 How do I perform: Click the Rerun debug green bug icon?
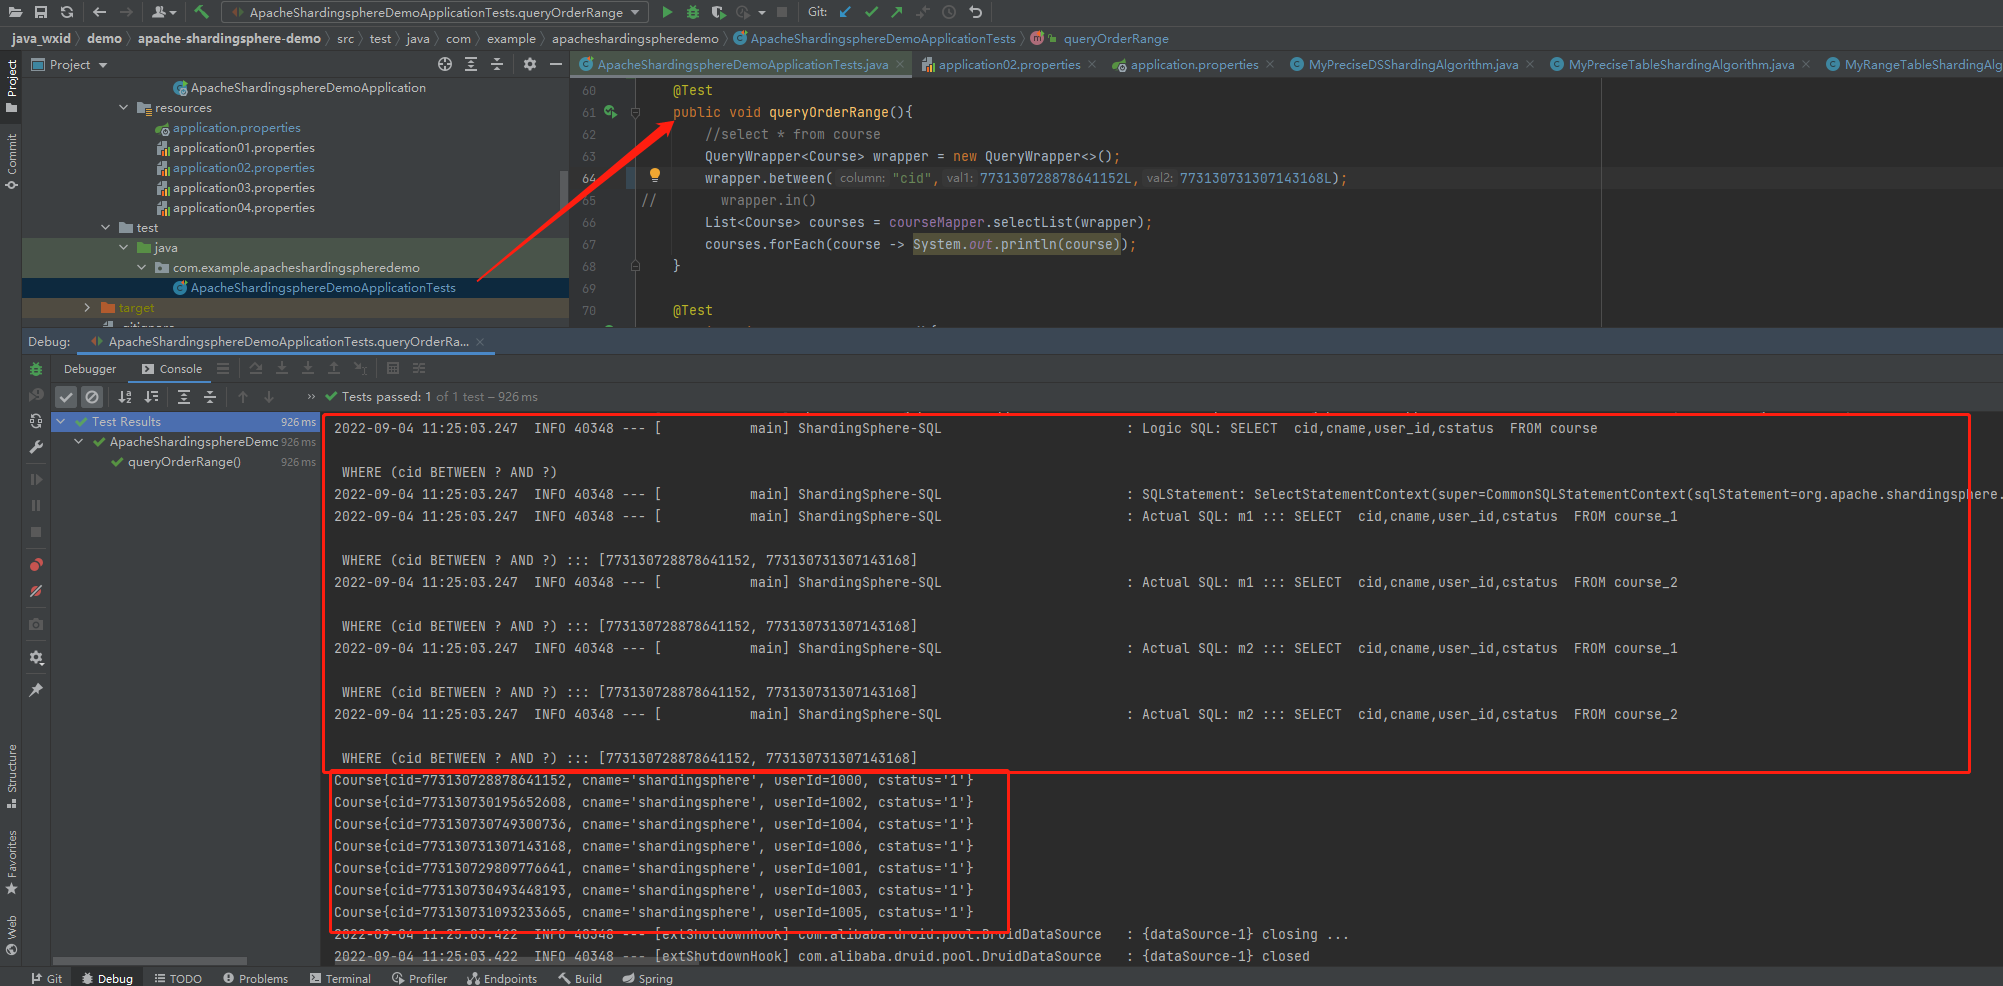pyautogui.click(x=36, y=369)
